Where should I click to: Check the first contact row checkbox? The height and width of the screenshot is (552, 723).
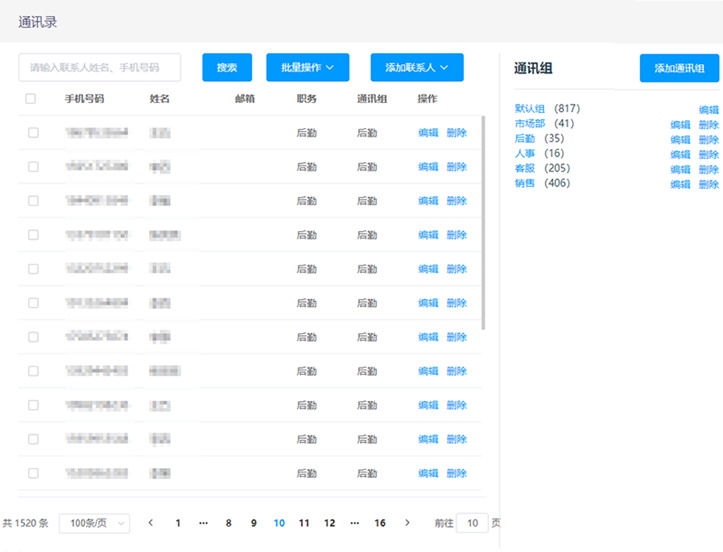(x=33, y=132)
